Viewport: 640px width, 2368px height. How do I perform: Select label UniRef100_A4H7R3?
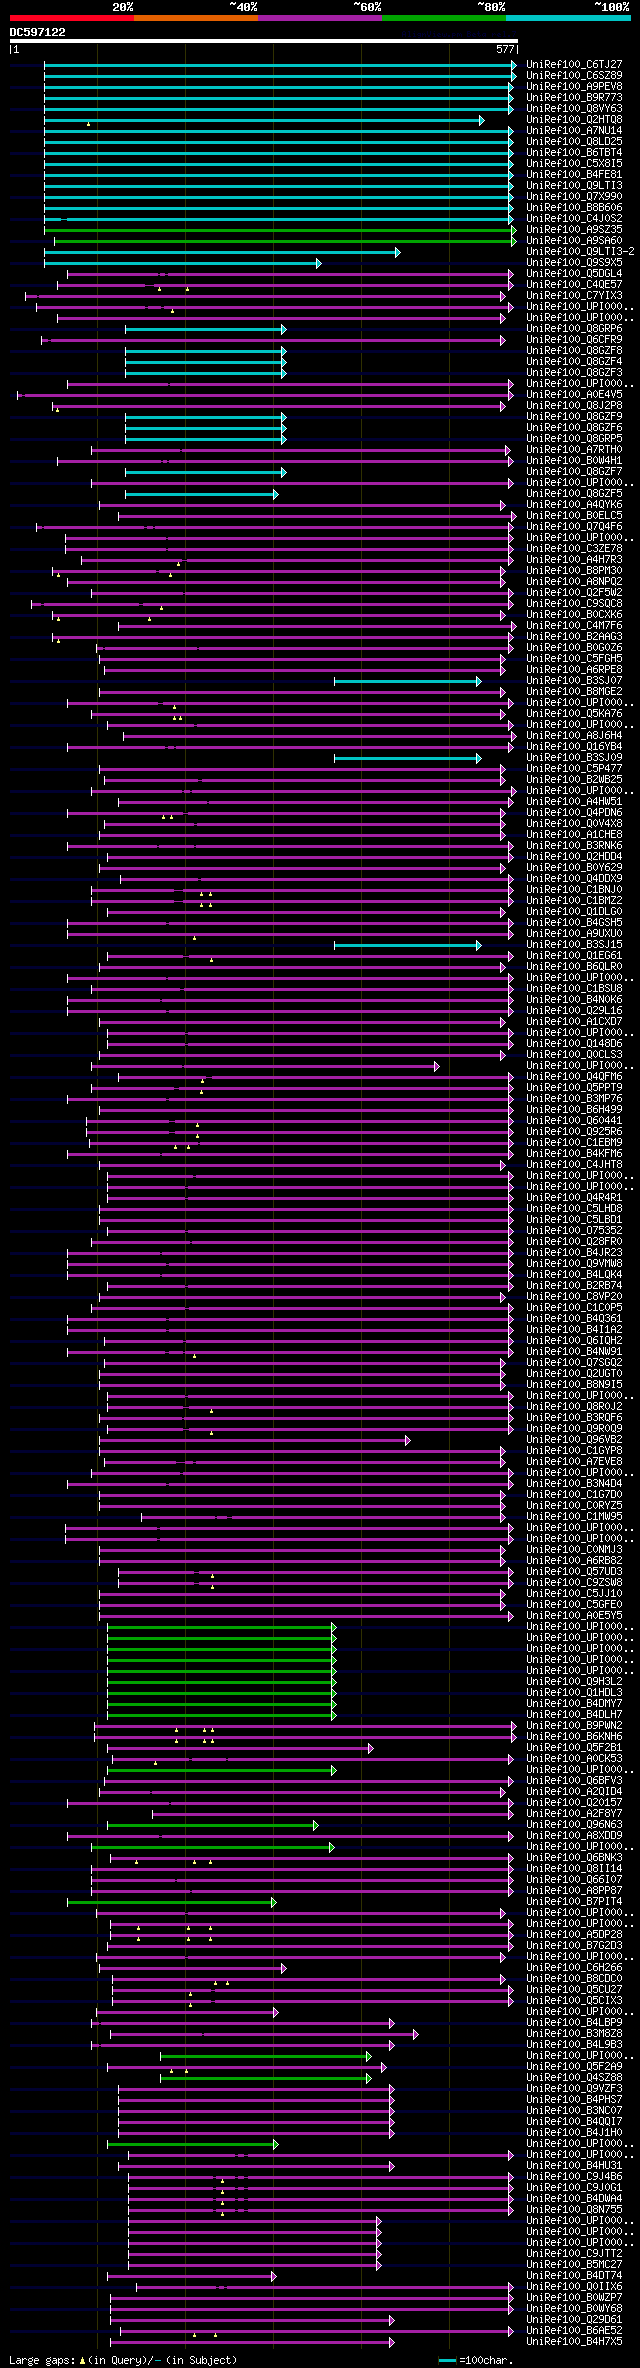pos(574,559)
